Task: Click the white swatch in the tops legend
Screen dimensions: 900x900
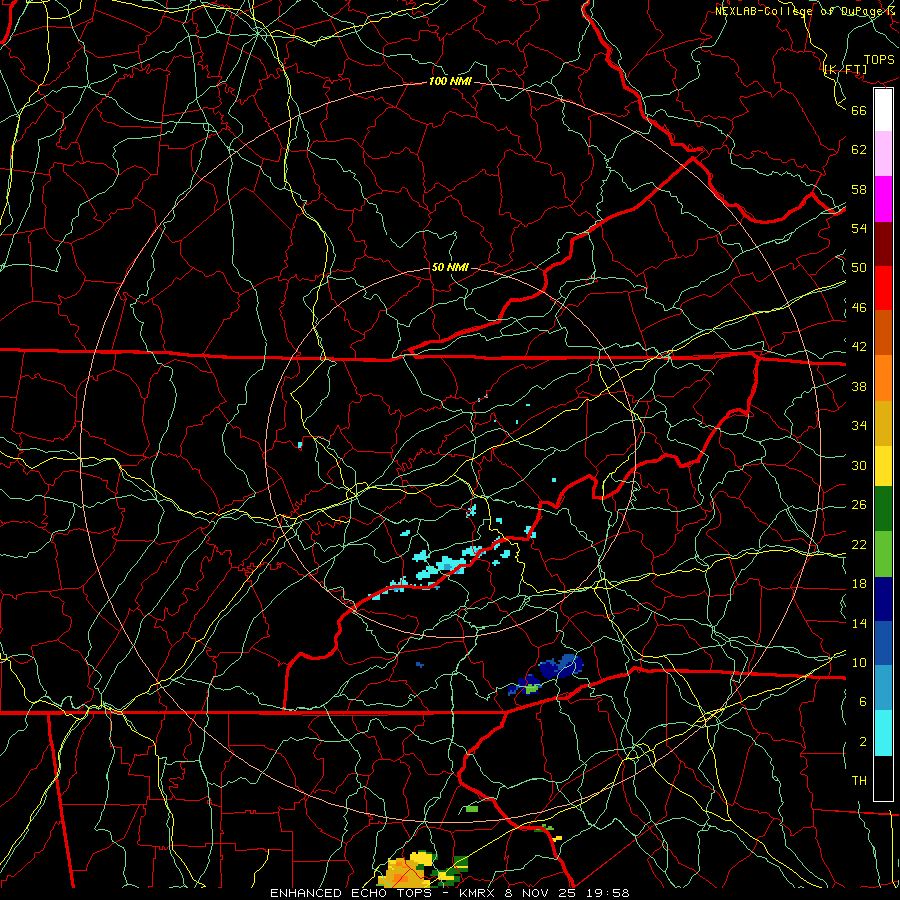Action: pos(883,110)
